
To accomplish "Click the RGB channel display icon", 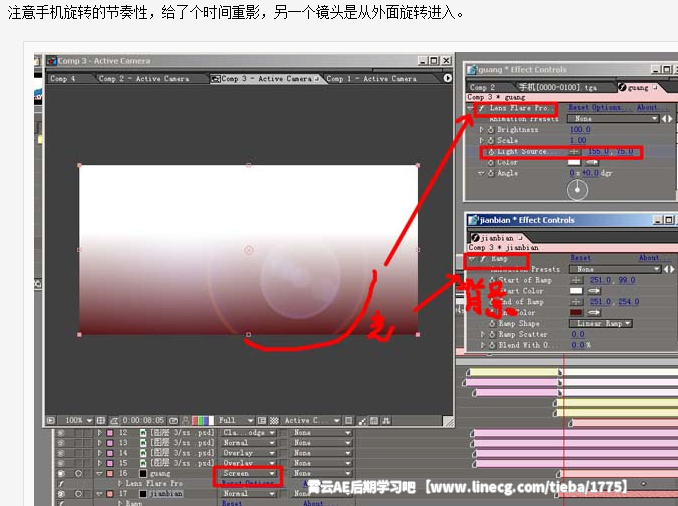I will [203, 420].
